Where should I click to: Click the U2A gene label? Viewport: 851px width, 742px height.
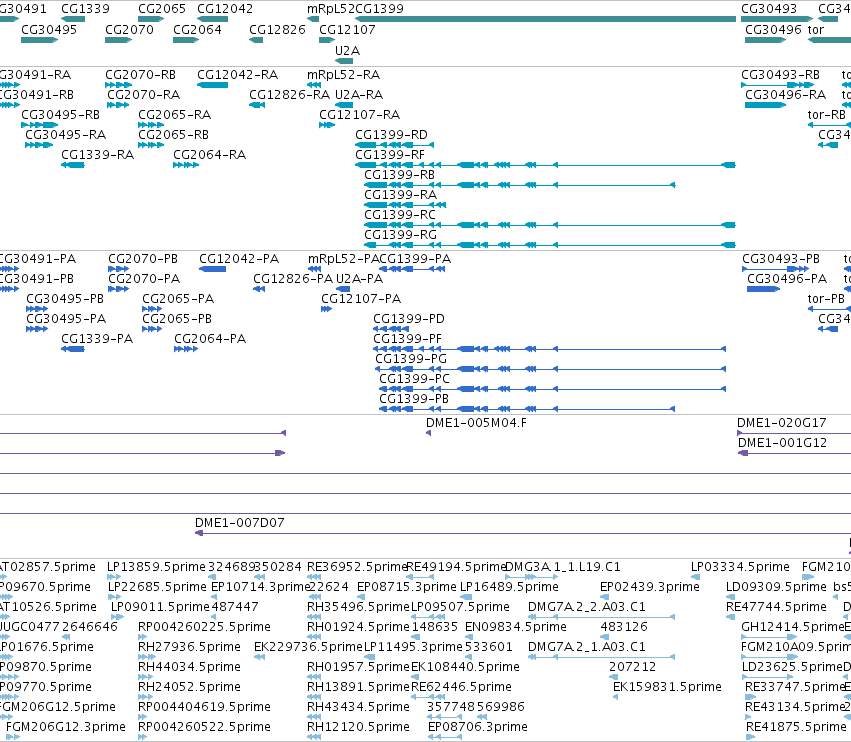click(x=347, y=51)
